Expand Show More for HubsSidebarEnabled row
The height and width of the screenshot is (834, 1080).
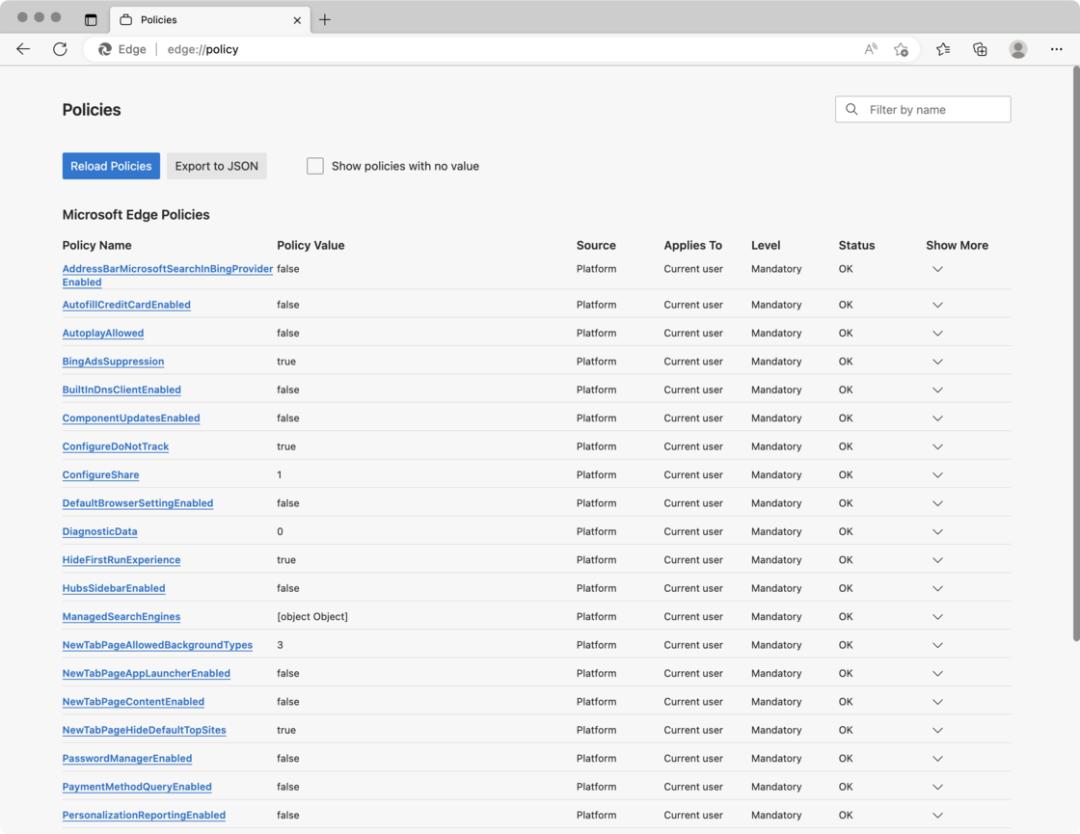[937, 587]
